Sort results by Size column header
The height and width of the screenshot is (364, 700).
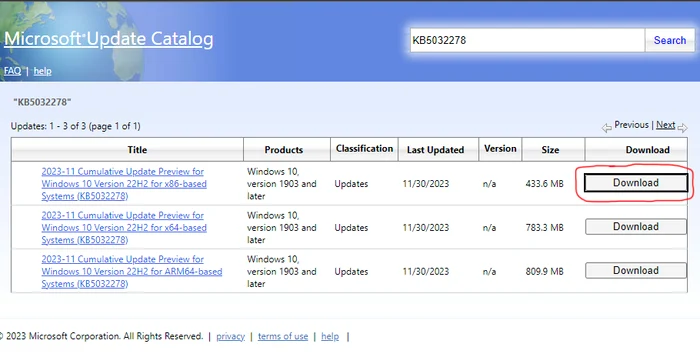tap(550, 150)
